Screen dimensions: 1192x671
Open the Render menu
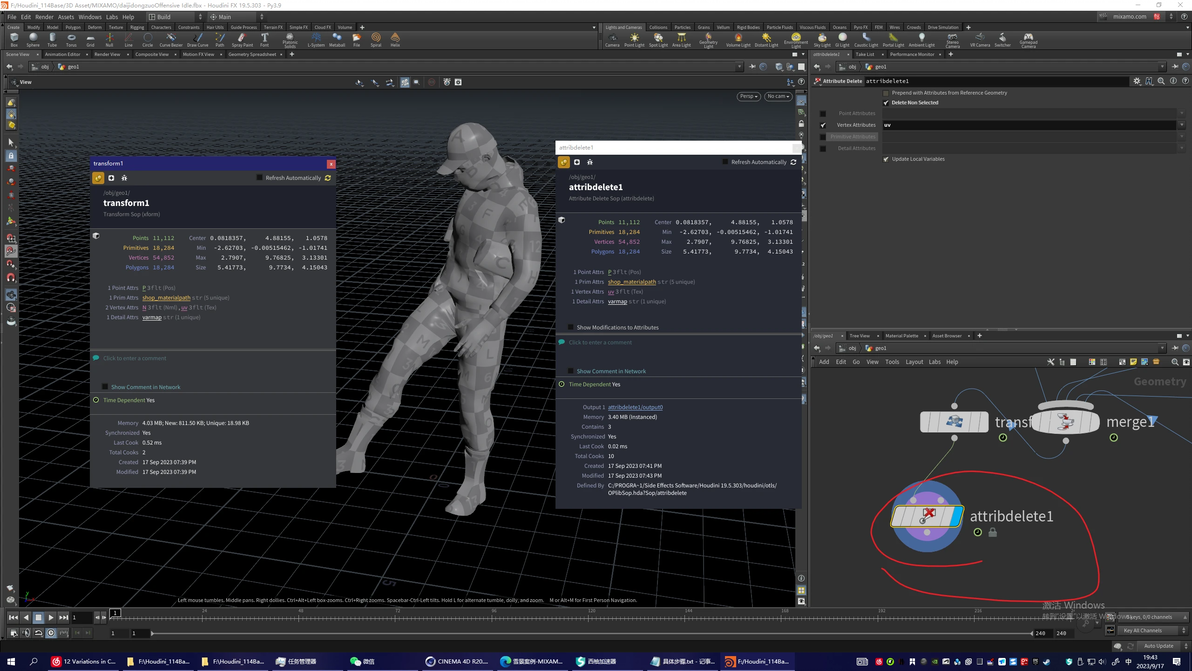pyautogui.click(x=44, y=17)
